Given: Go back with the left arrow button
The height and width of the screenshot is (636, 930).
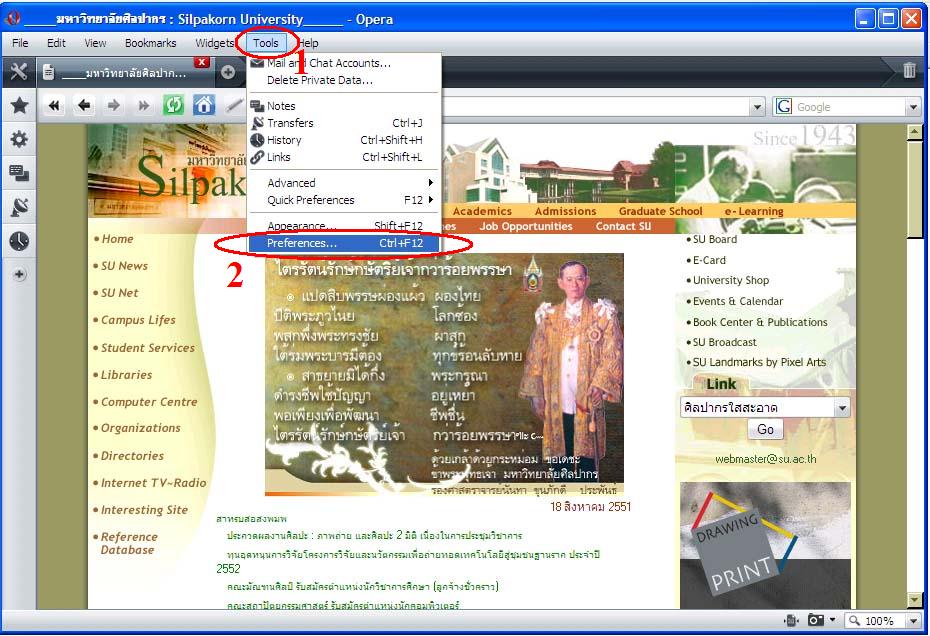Looking at the screenshot, I should pyautogui.click(x=84, y=106).
